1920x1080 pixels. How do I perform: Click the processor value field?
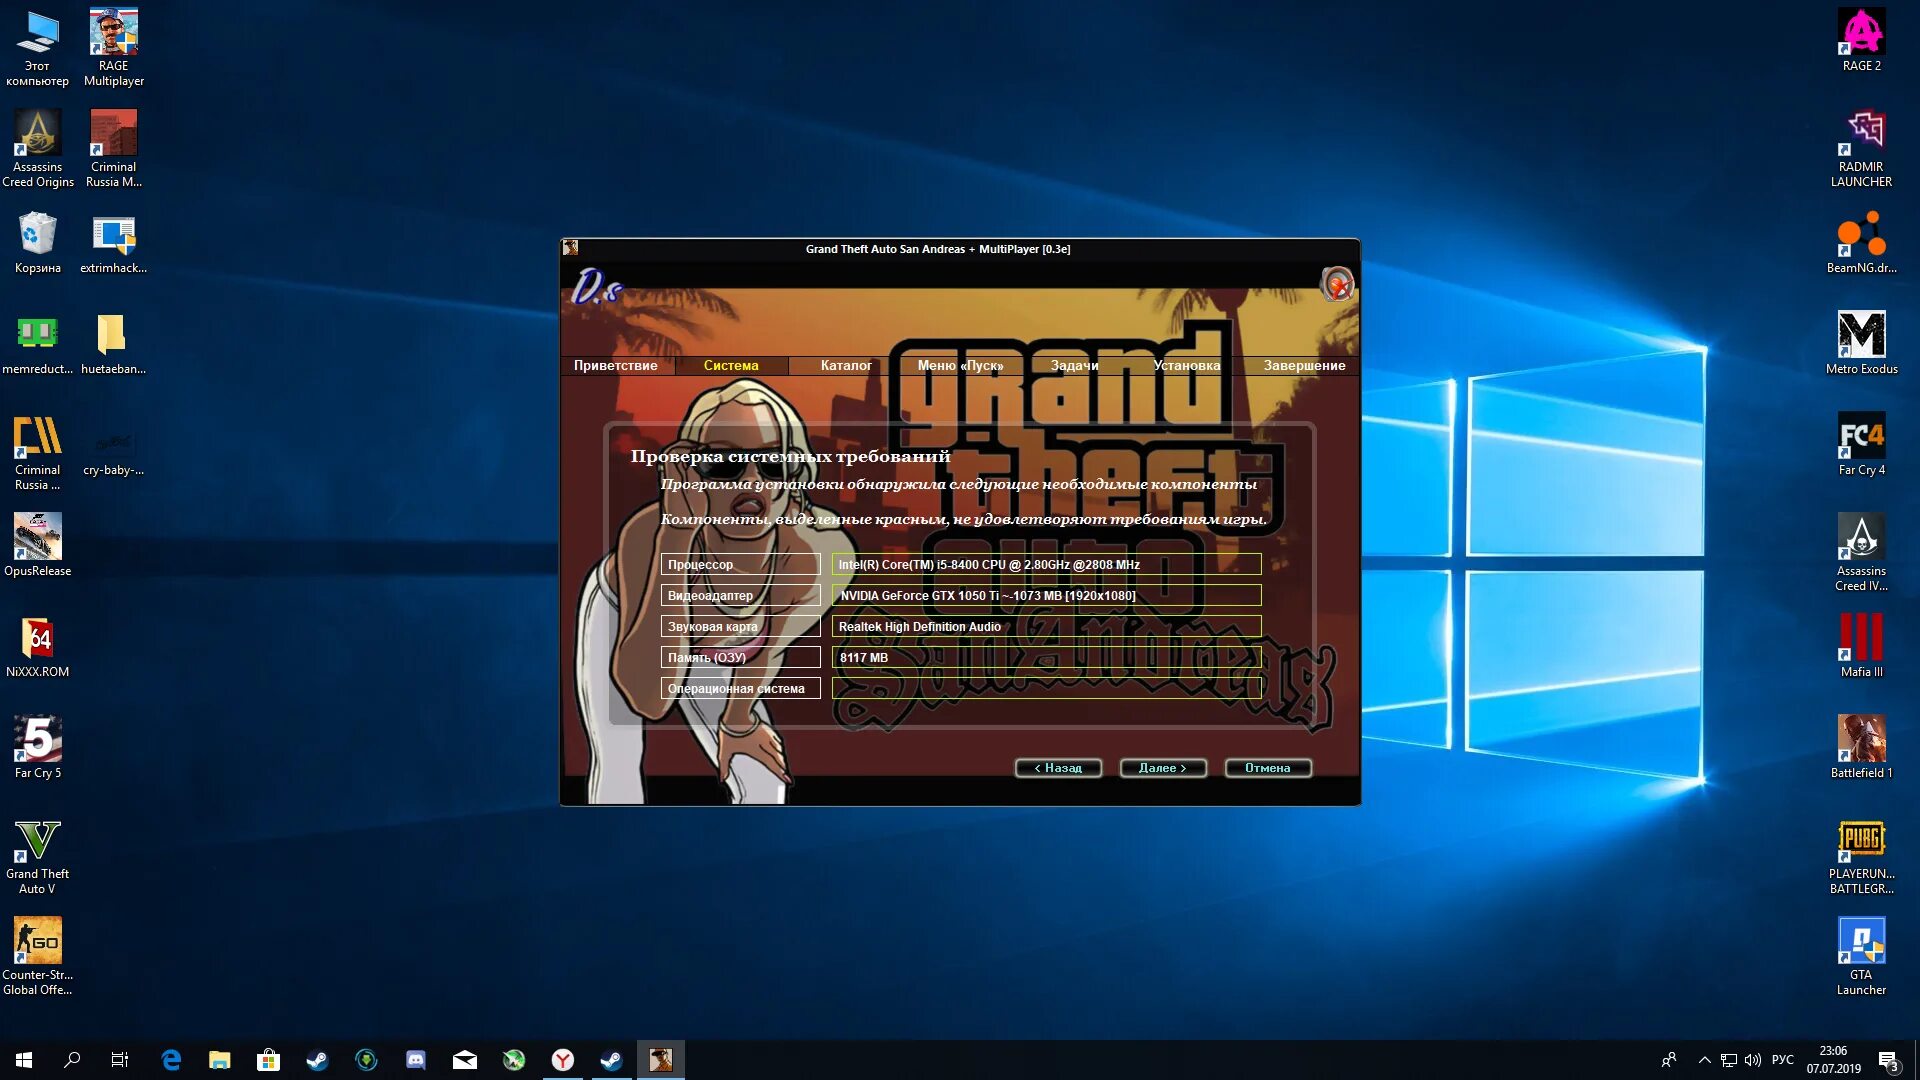pos(1046,564)
